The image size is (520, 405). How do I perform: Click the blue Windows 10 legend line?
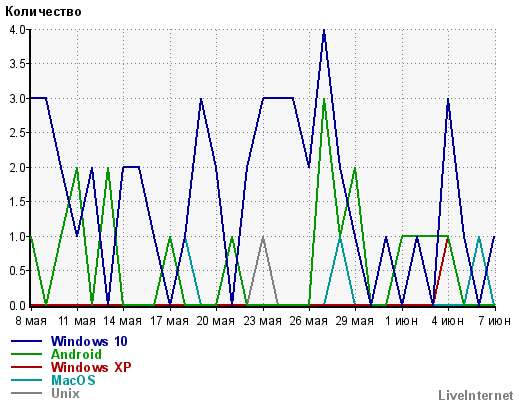point(27,341)
